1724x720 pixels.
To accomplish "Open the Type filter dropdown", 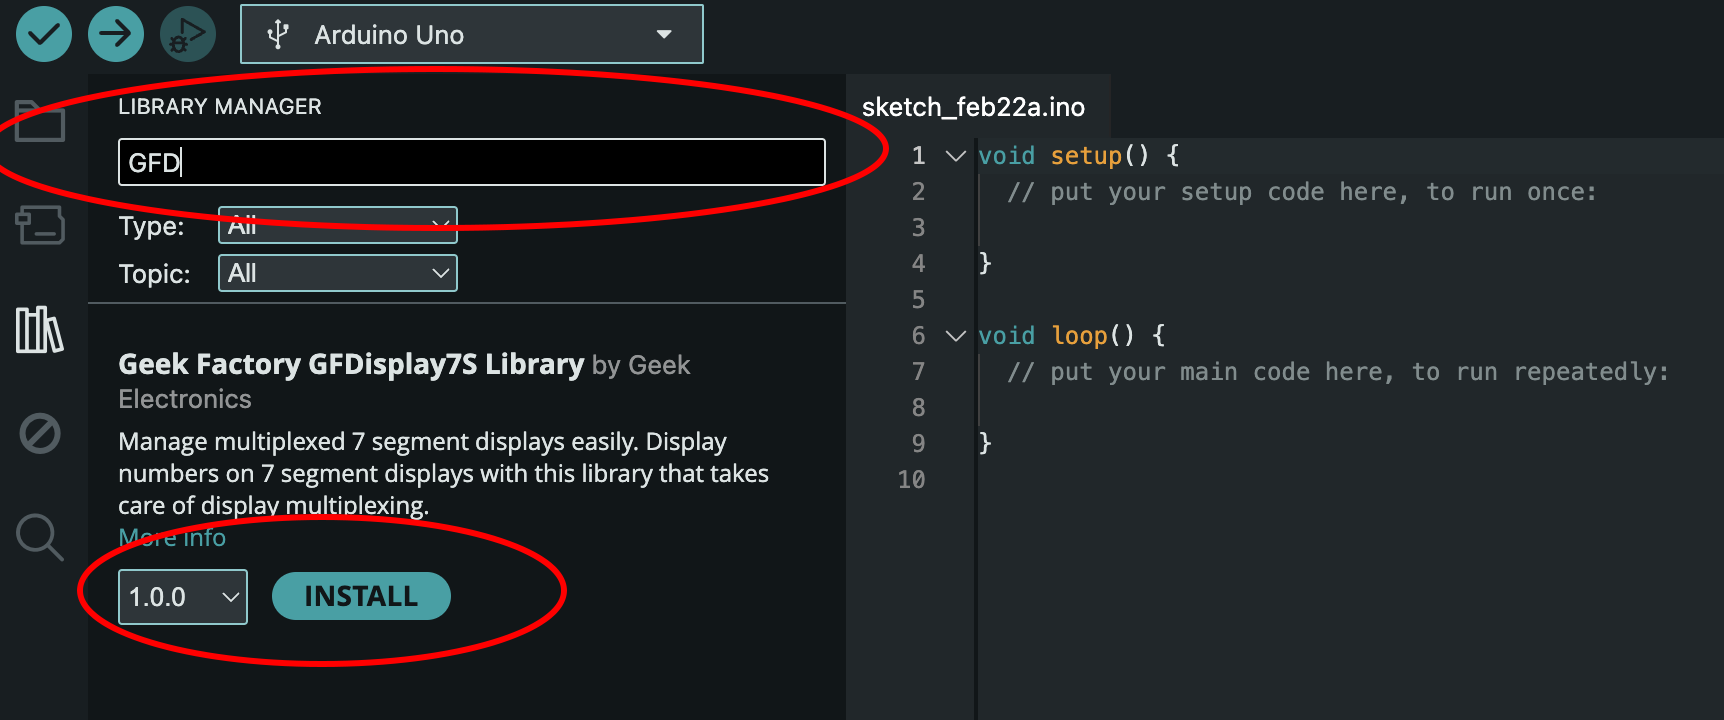I will point(338,225).
